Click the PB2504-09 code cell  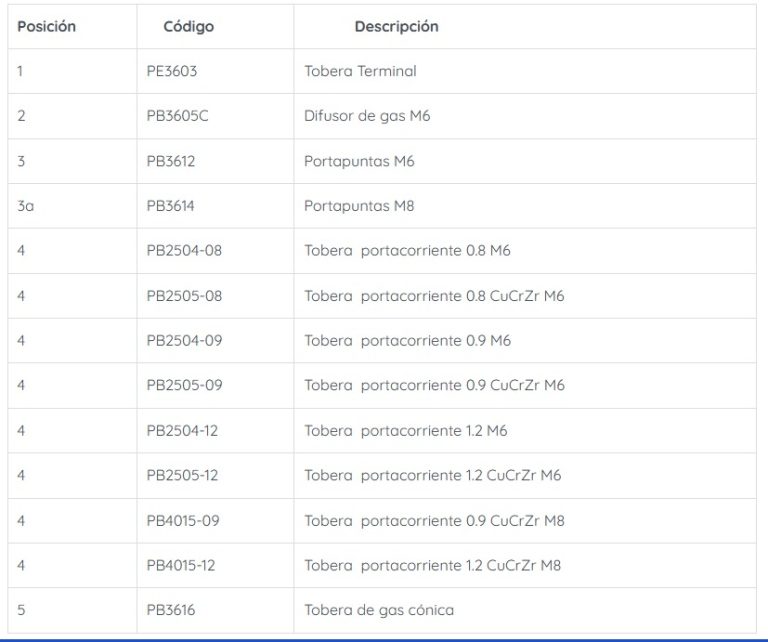tap(184, 341)
